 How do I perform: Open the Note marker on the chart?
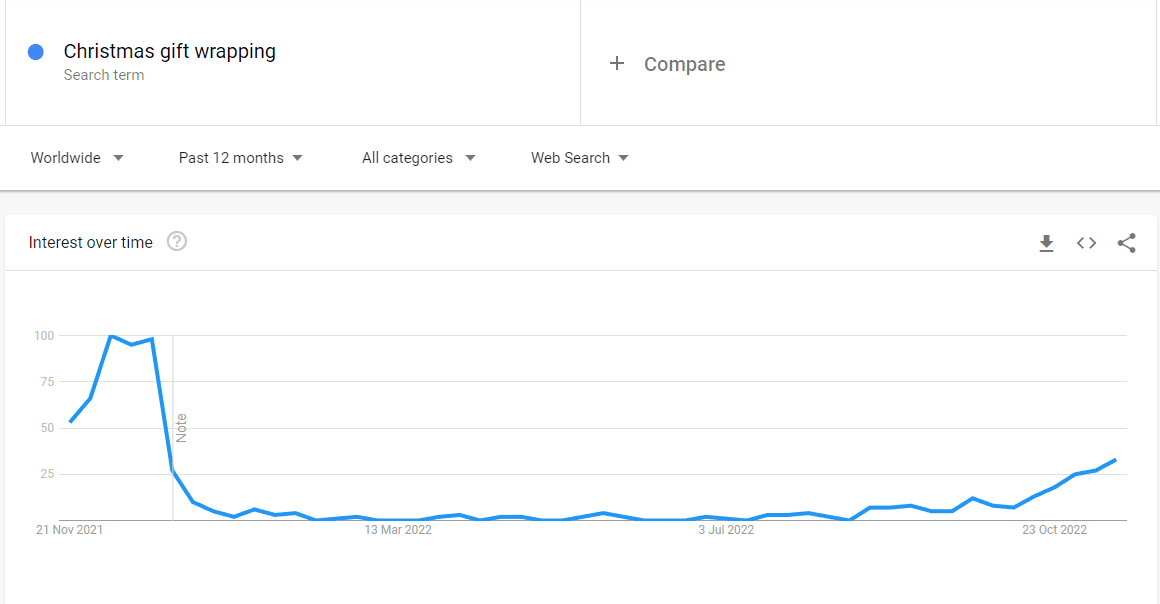click(181, 428)
